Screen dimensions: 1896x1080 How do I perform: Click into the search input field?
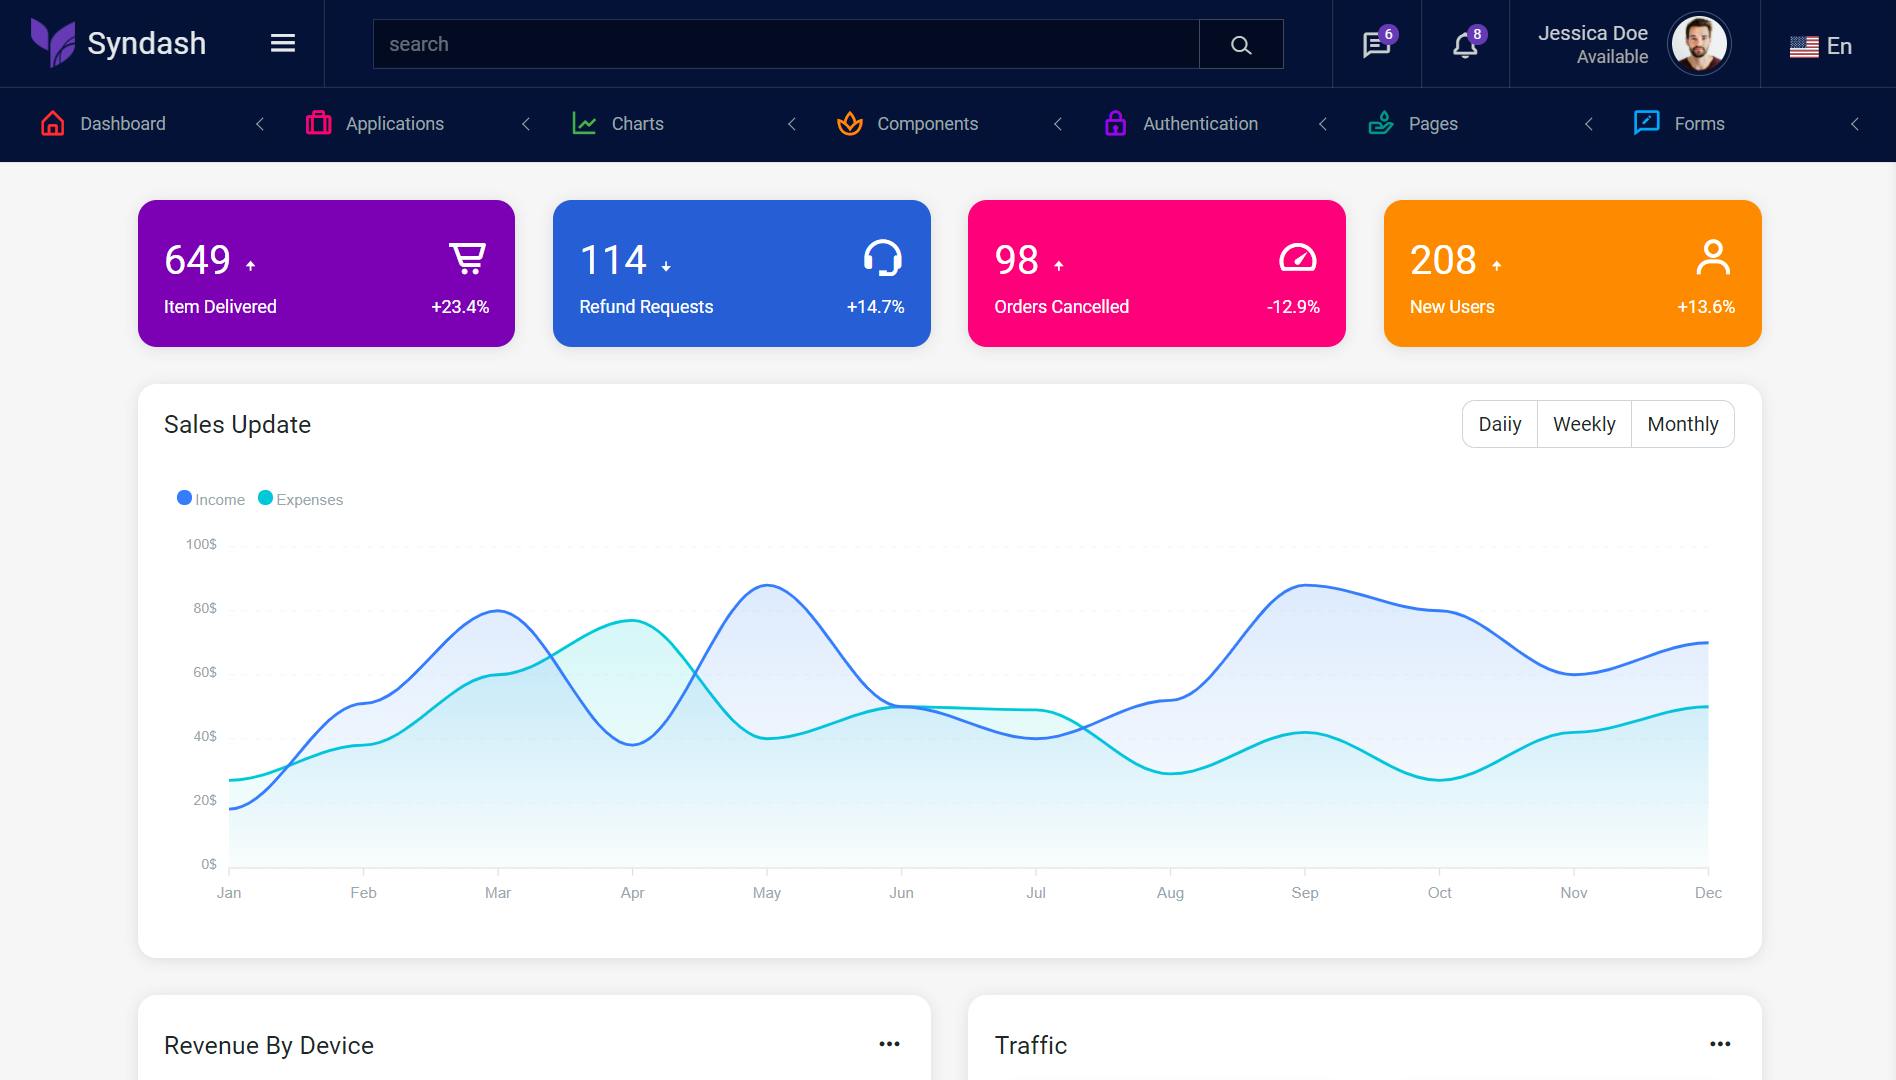[x=786, y=44]
